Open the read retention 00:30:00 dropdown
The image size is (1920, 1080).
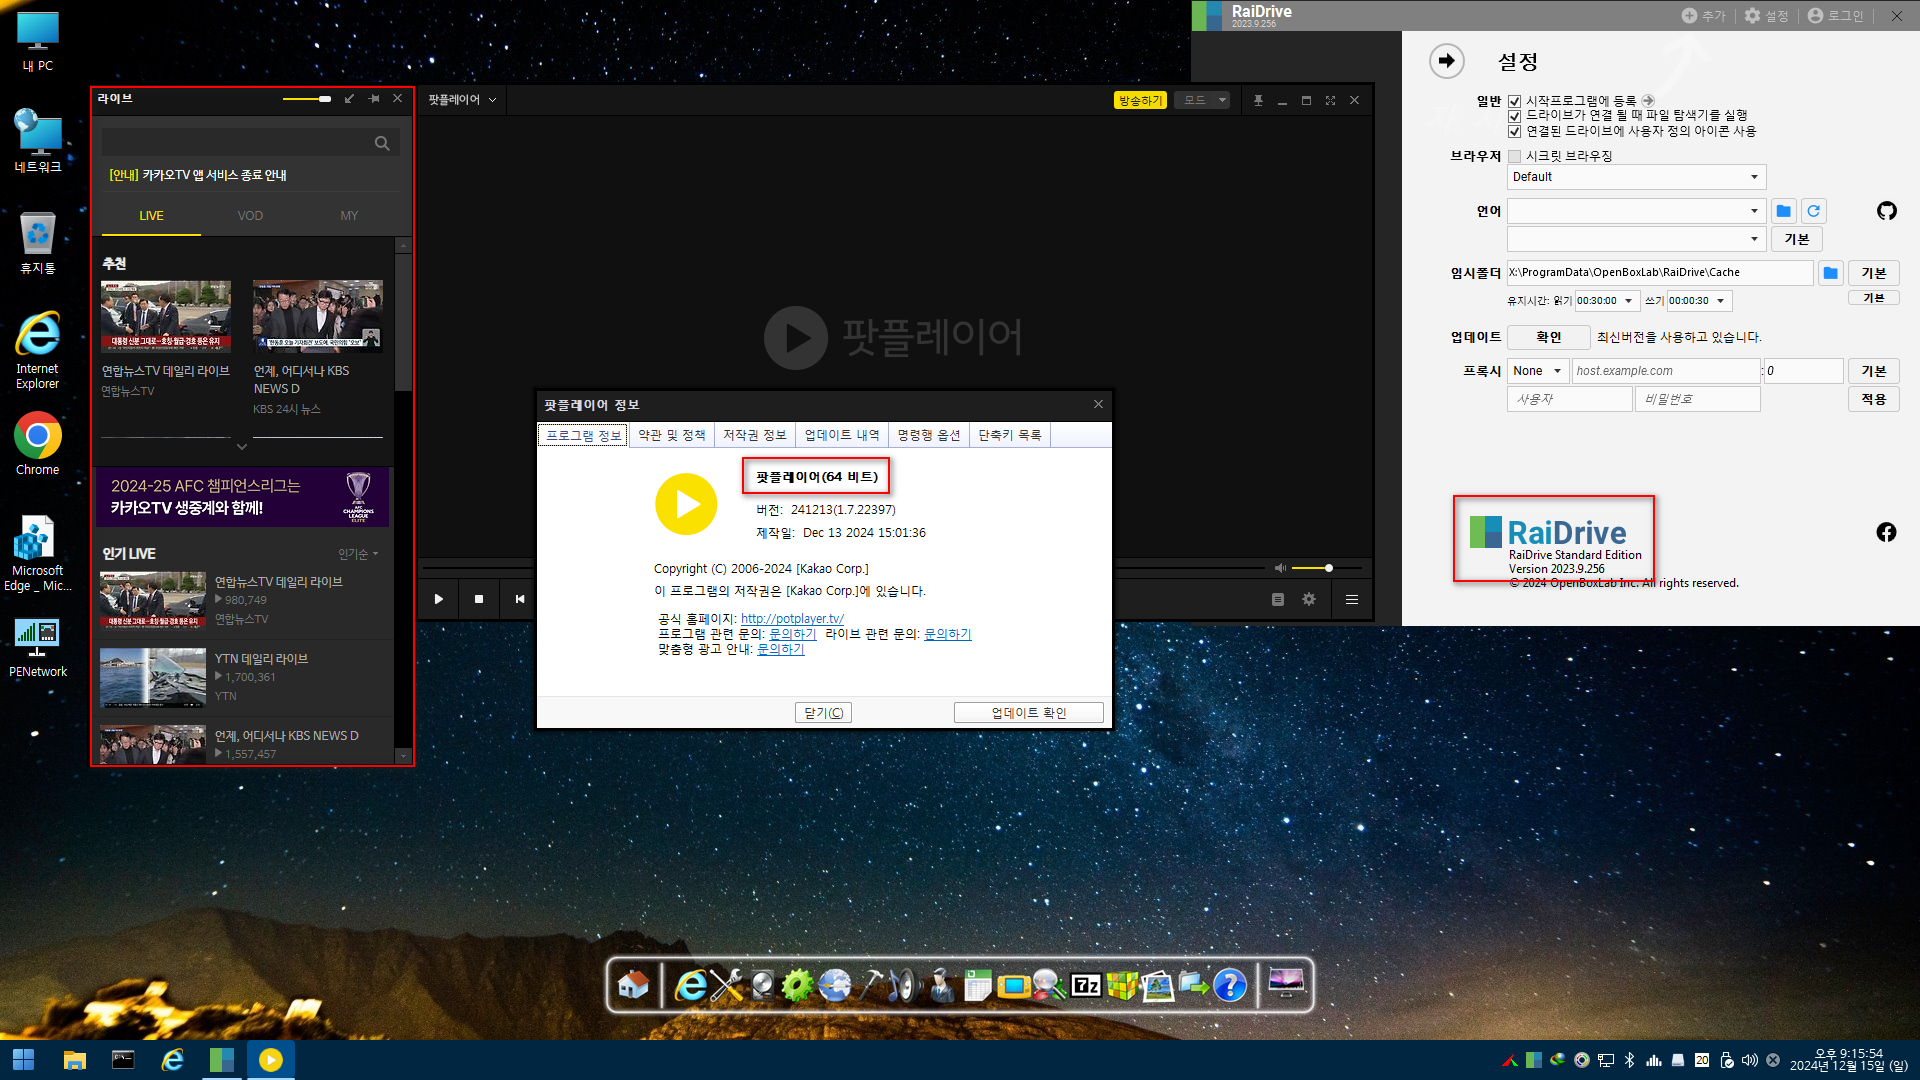[x=1607, y=301]
